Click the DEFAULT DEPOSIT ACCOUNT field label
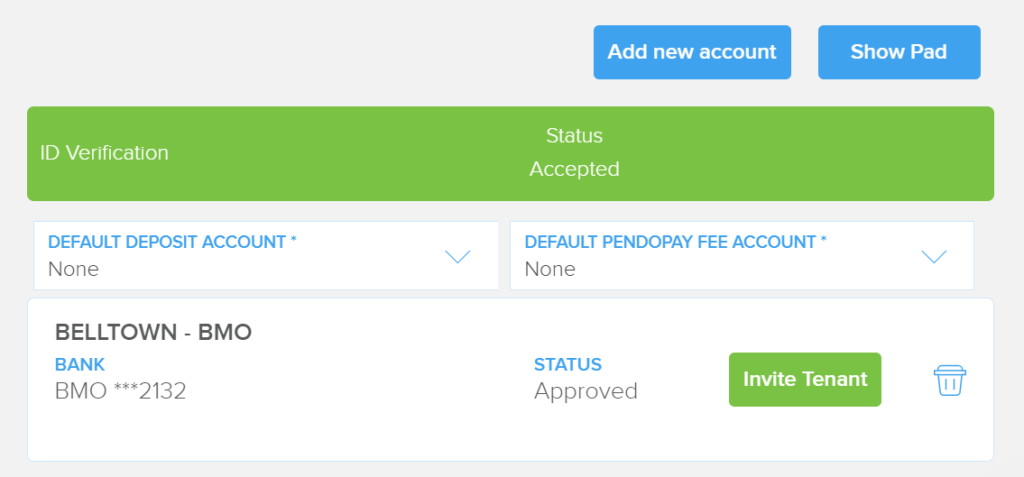1024x477 pixels. point(172,242)
